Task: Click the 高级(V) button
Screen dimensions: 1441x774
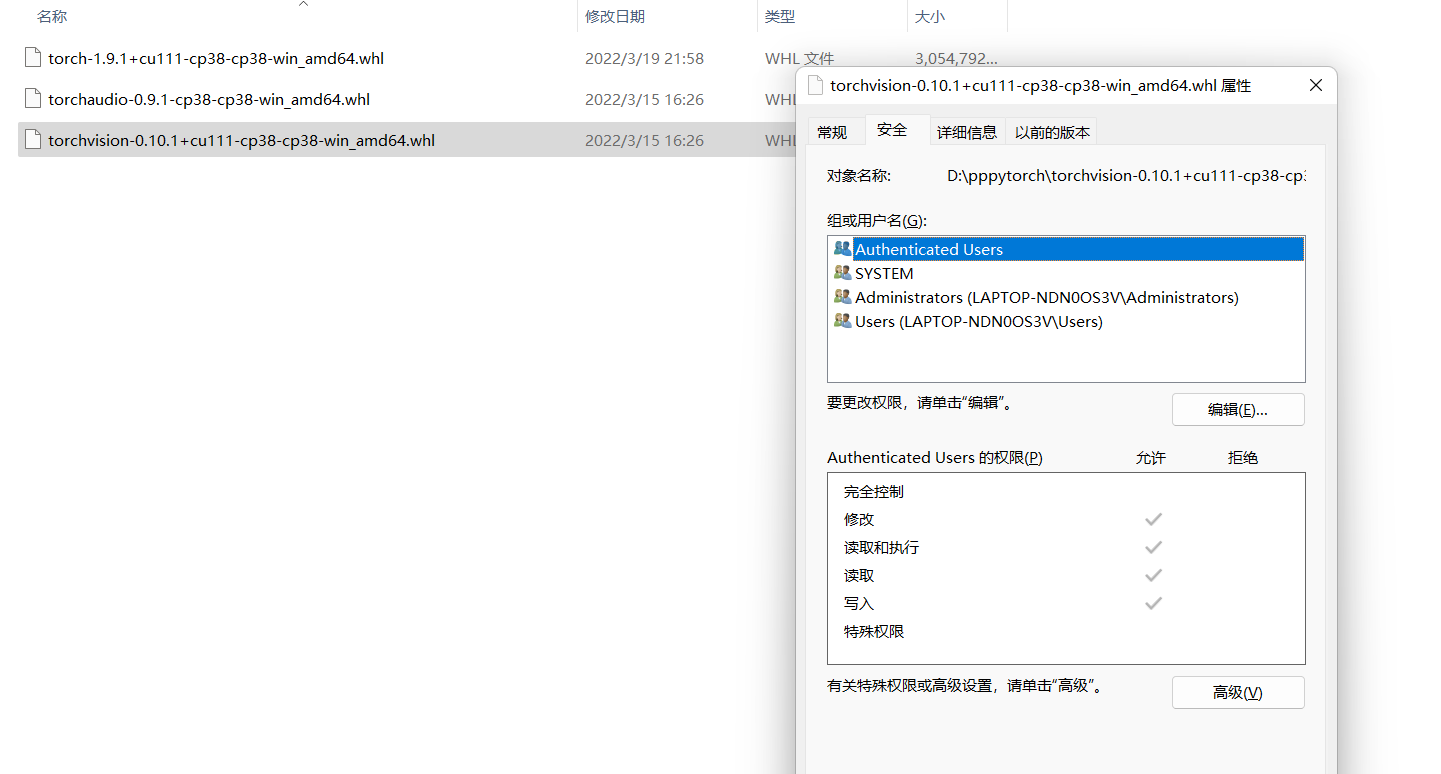Action: coord(1238,693)
